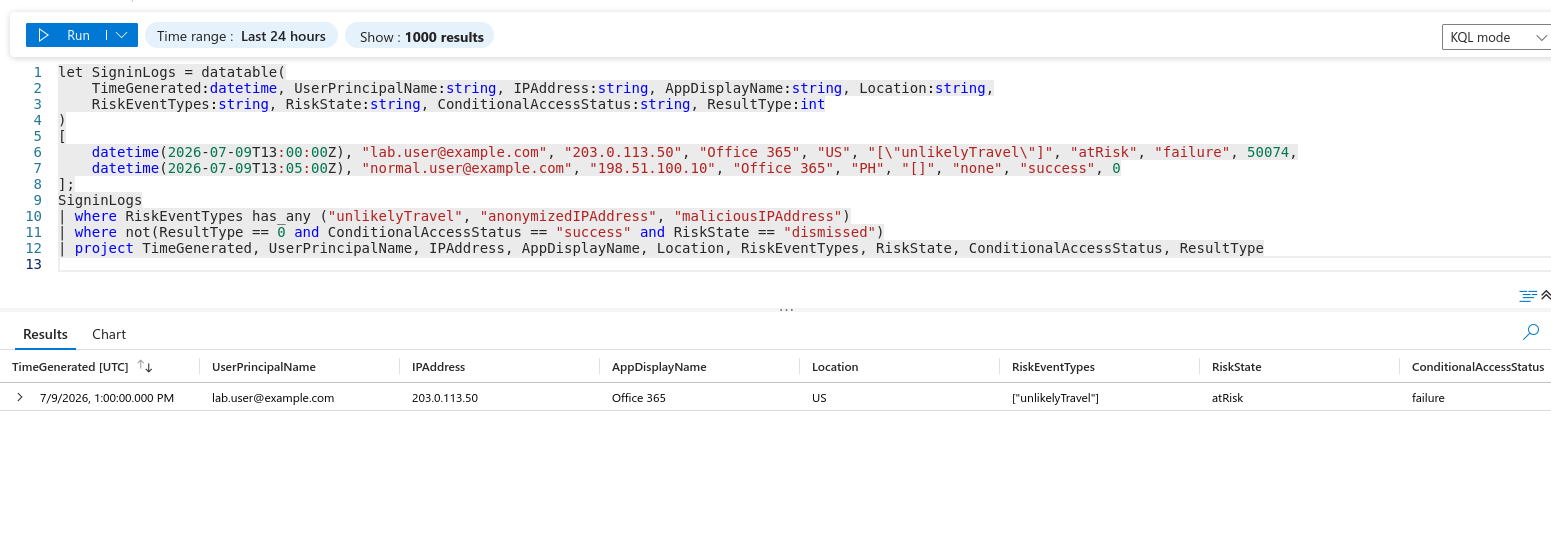Select the 203.0.113.50 cell in results grid

pos(445,397)
